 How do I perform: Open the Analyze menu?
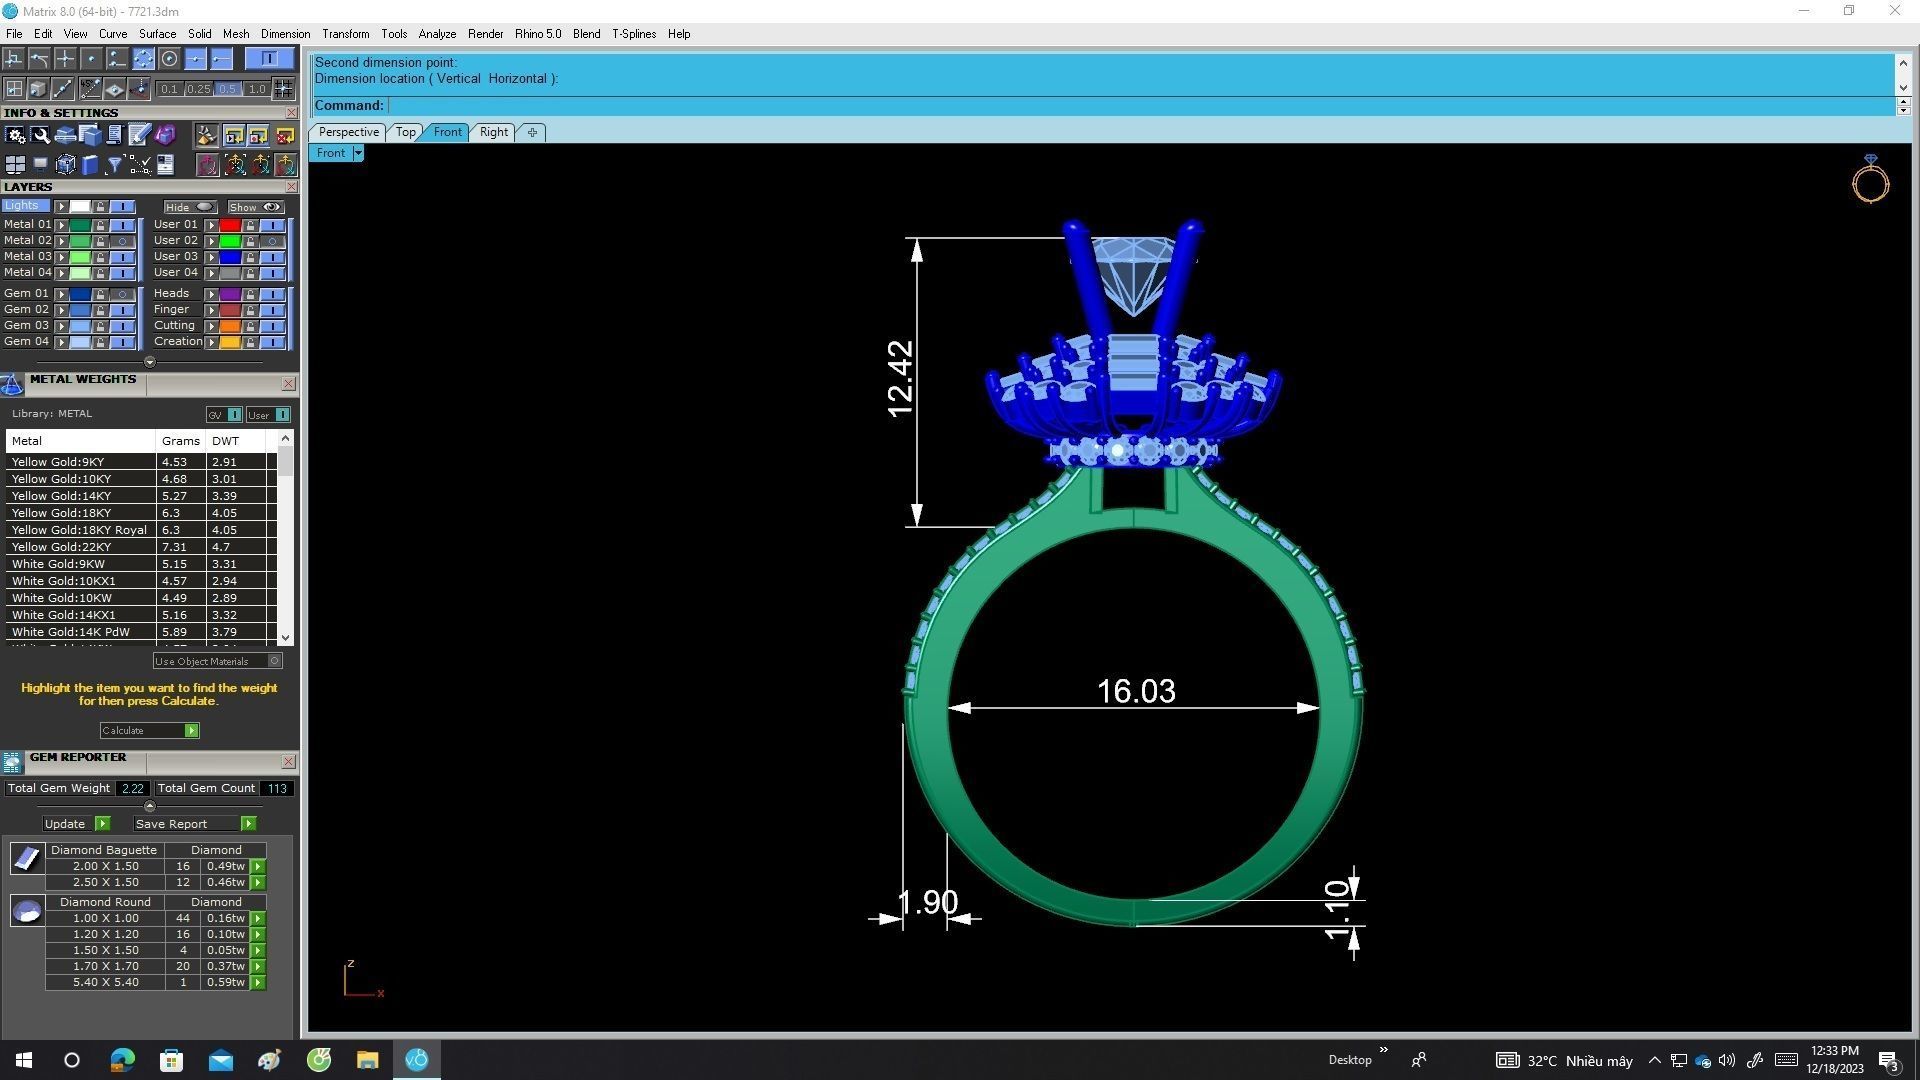coord(437,34)
